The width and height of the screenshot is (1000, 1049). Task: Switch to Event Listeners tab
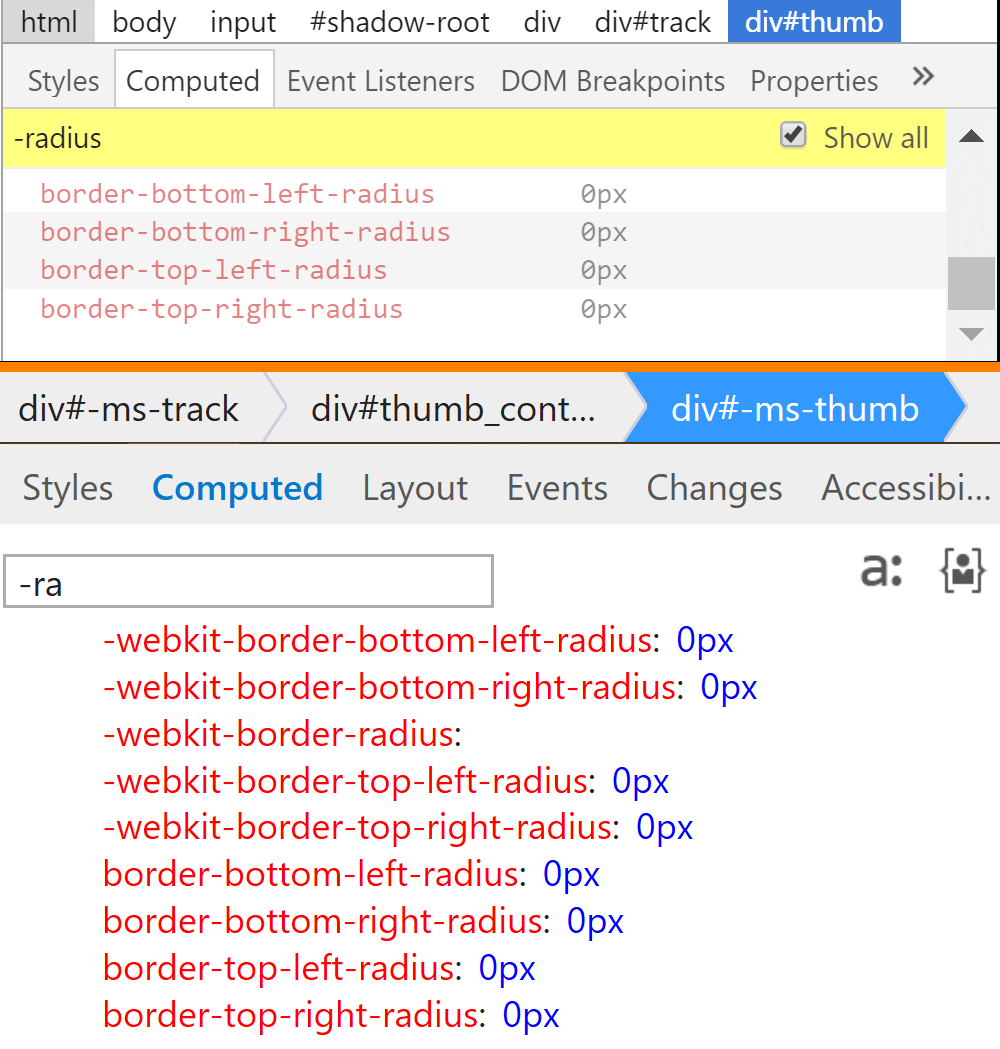pos(380,81)
